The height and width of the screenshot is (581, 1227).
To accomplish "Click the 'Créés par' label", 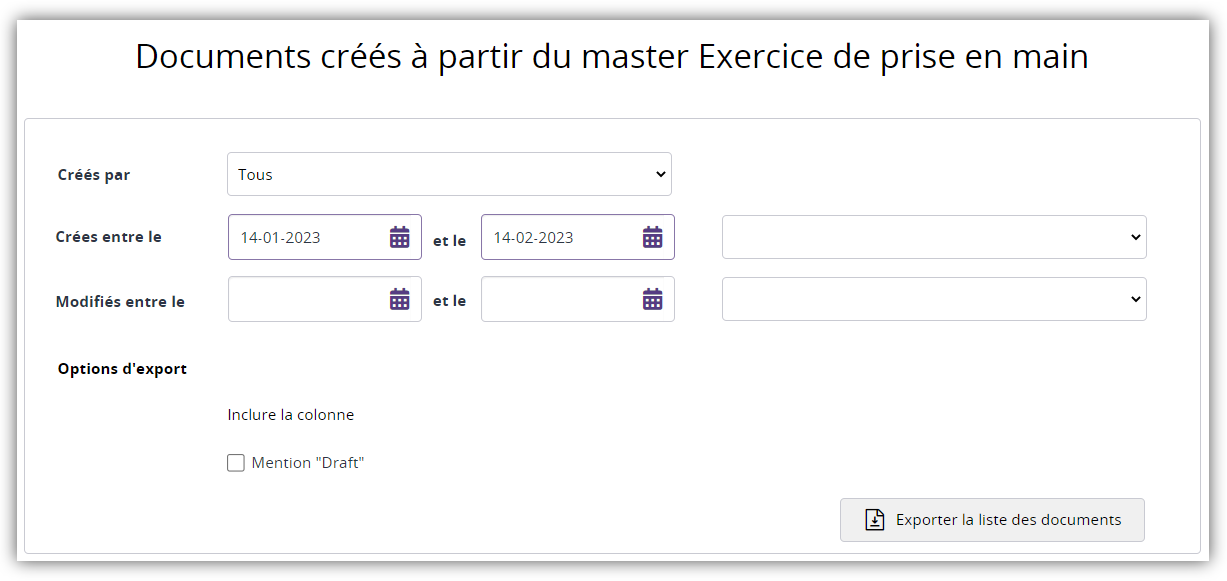I will (x=94, y=175).
